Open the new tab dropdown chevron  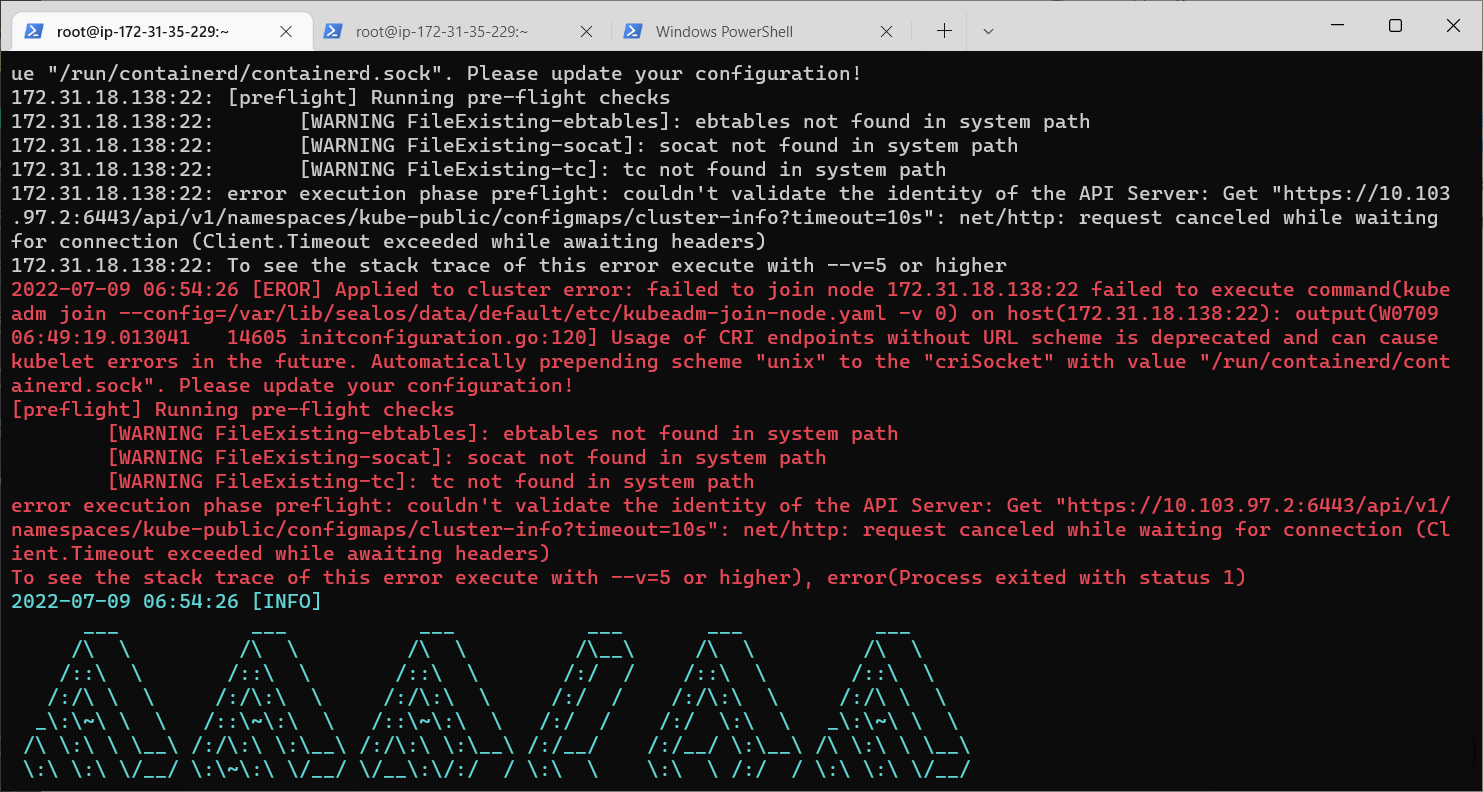[988, 31]
